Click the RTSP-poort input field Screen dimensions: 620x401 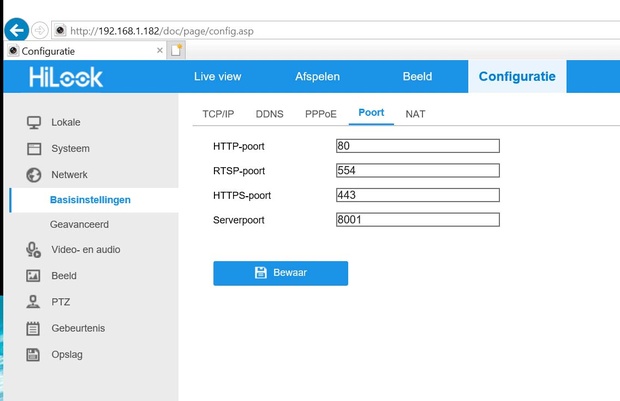pos(418,170)
